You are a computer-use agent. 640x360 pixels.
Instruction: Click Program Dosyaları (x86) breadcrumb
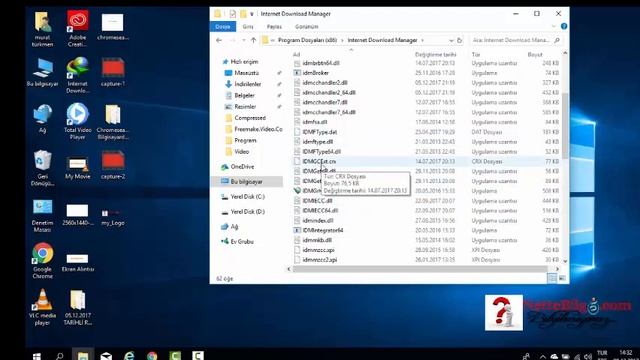point(307,40)
